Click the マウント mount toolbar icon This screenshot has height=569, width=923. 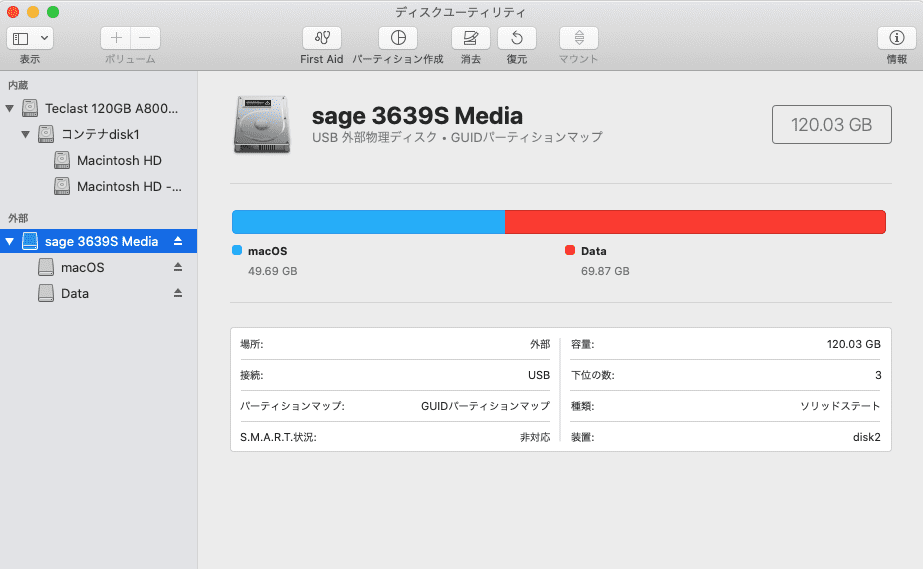579,38
